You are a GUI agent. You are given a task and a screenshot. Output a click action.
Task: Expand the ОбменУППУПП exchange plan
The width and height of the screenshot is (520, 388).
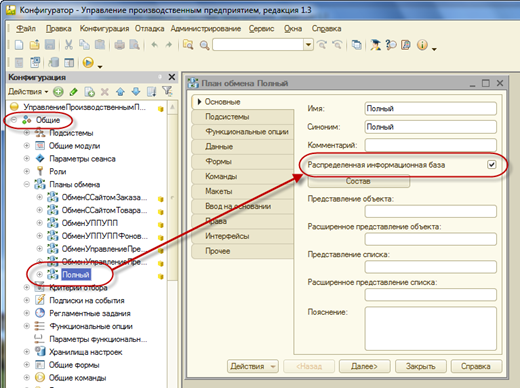coord(39,223)
